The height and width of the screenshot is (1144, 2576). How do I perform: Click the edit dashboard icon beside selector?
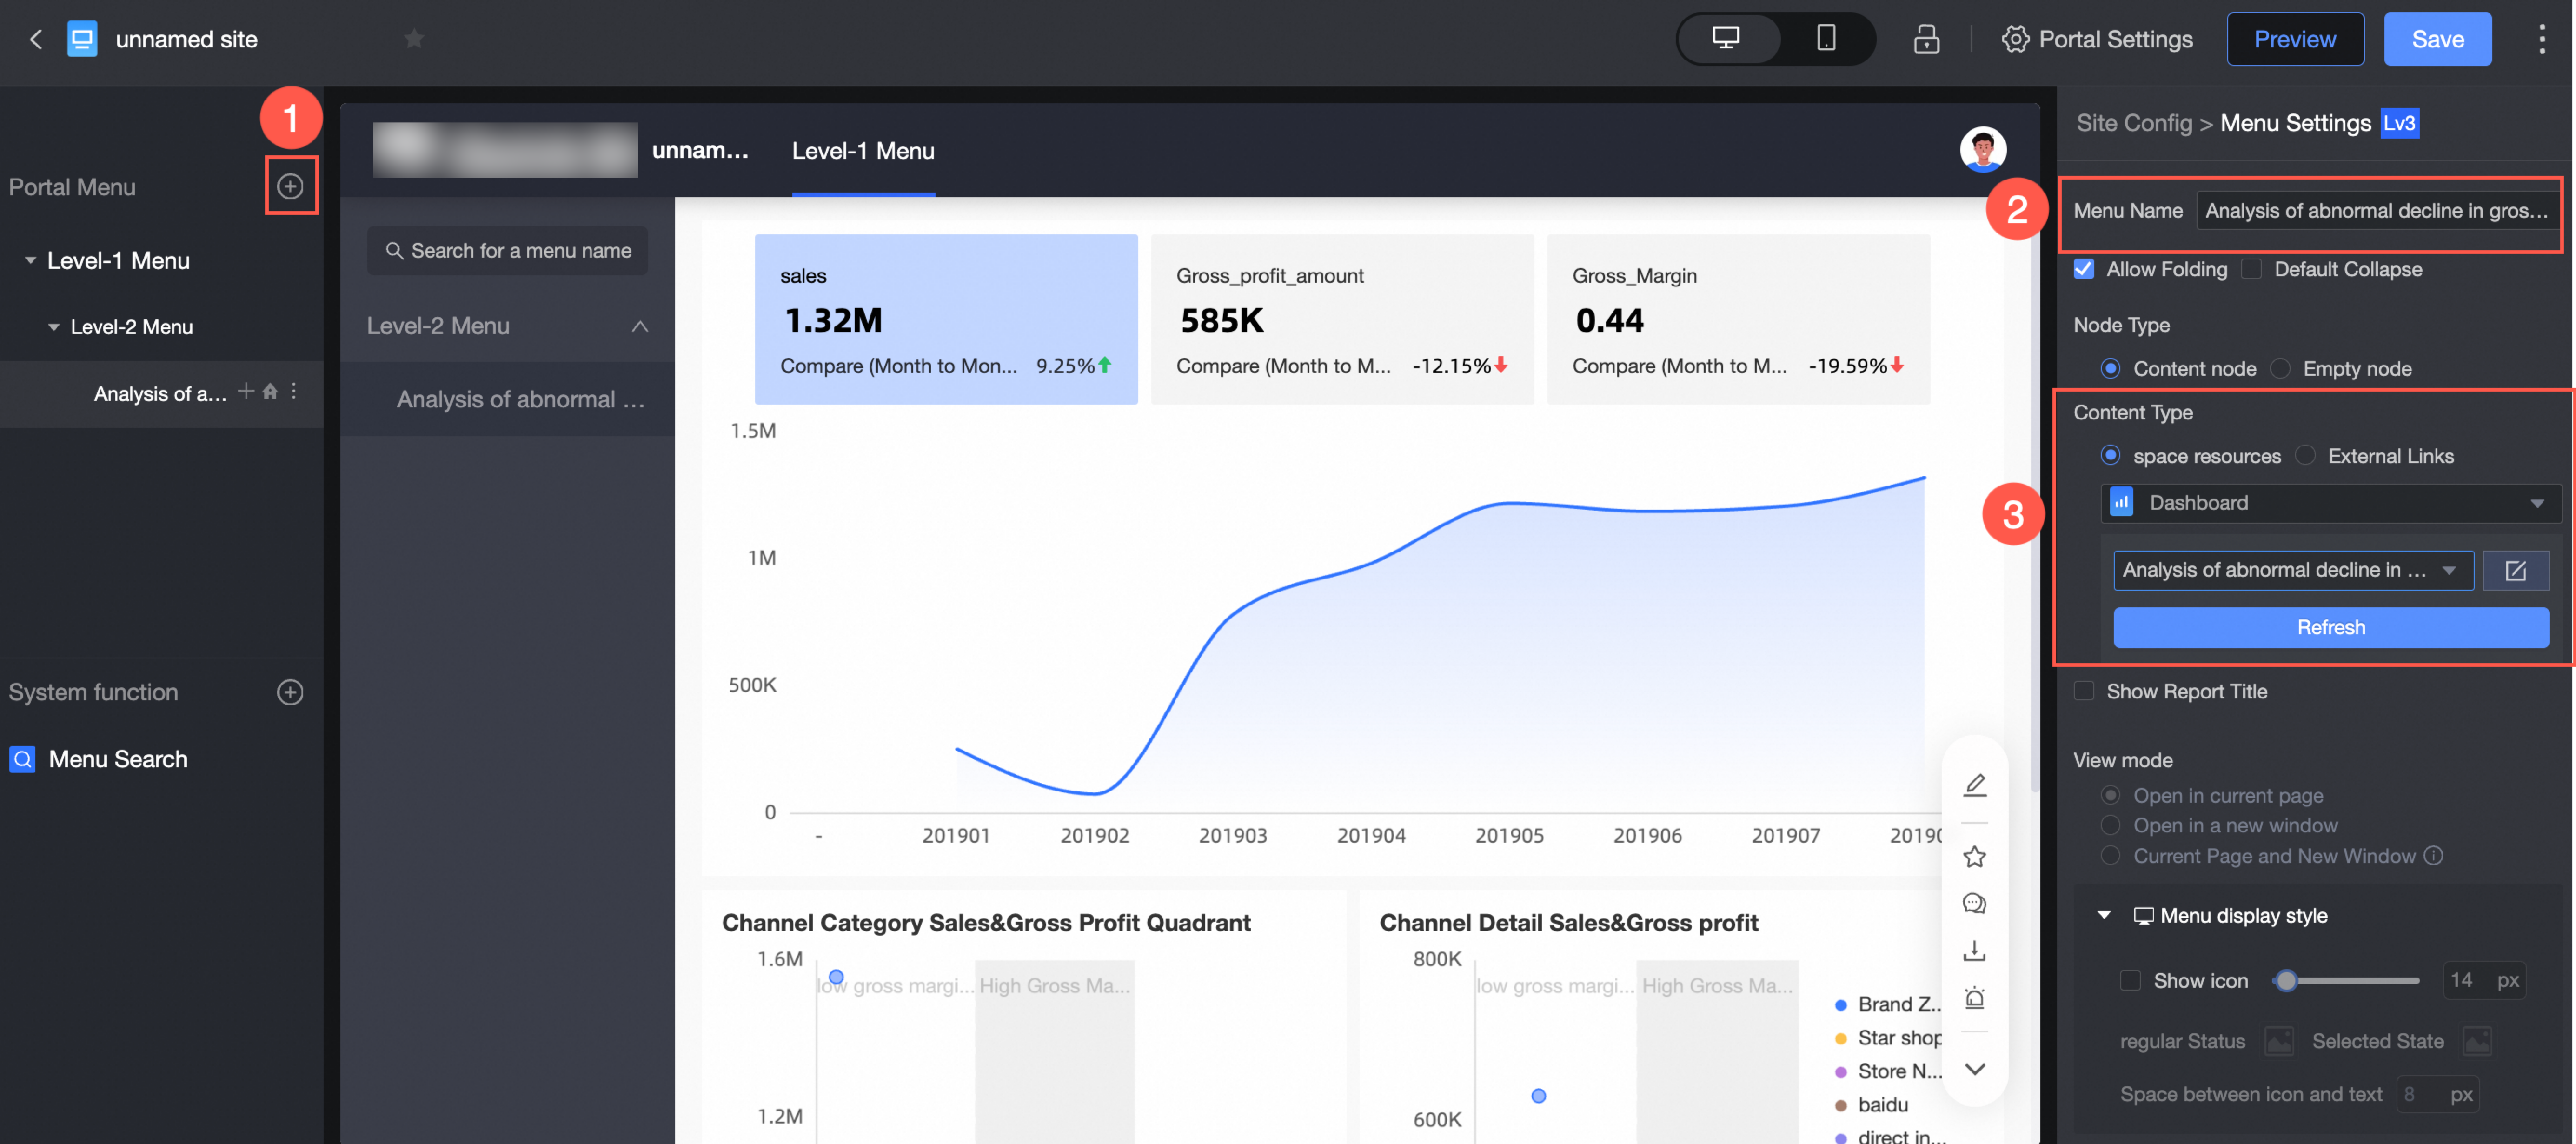pos(2515,570)
